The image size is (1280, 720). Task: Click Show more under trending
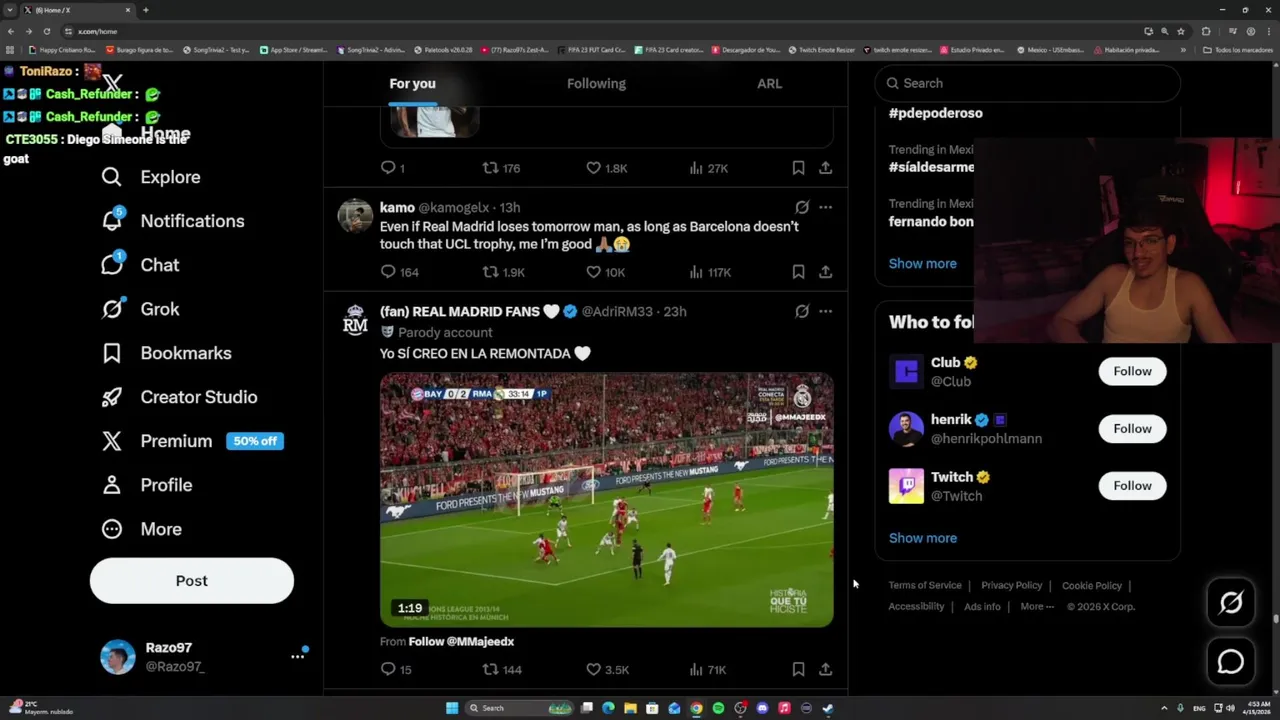point(922,264)
